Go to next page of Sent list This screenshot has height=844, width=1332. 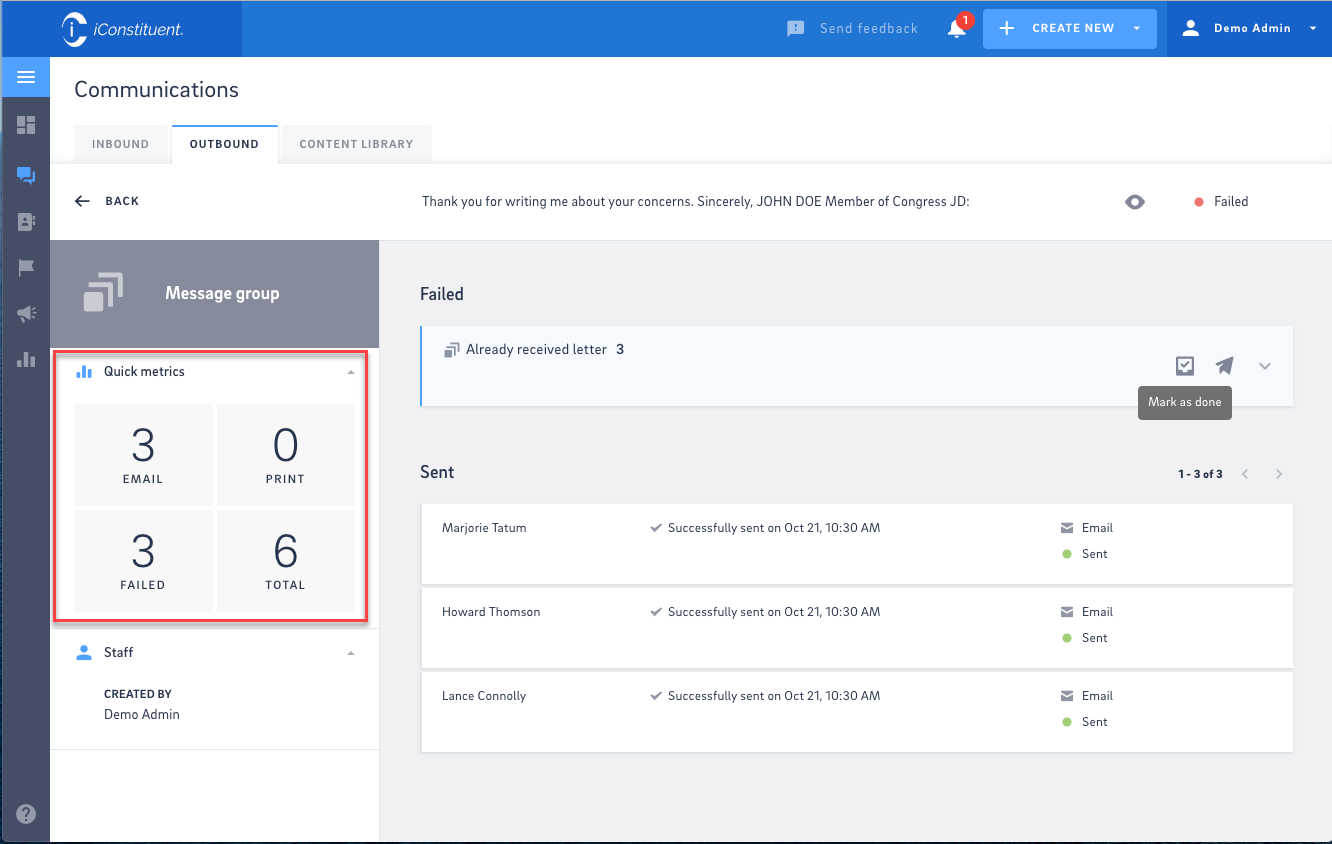click(1279, 474)
